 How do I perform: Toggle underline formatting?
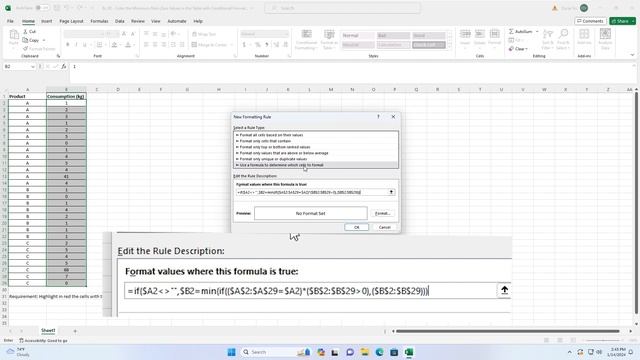click(84, 44)
